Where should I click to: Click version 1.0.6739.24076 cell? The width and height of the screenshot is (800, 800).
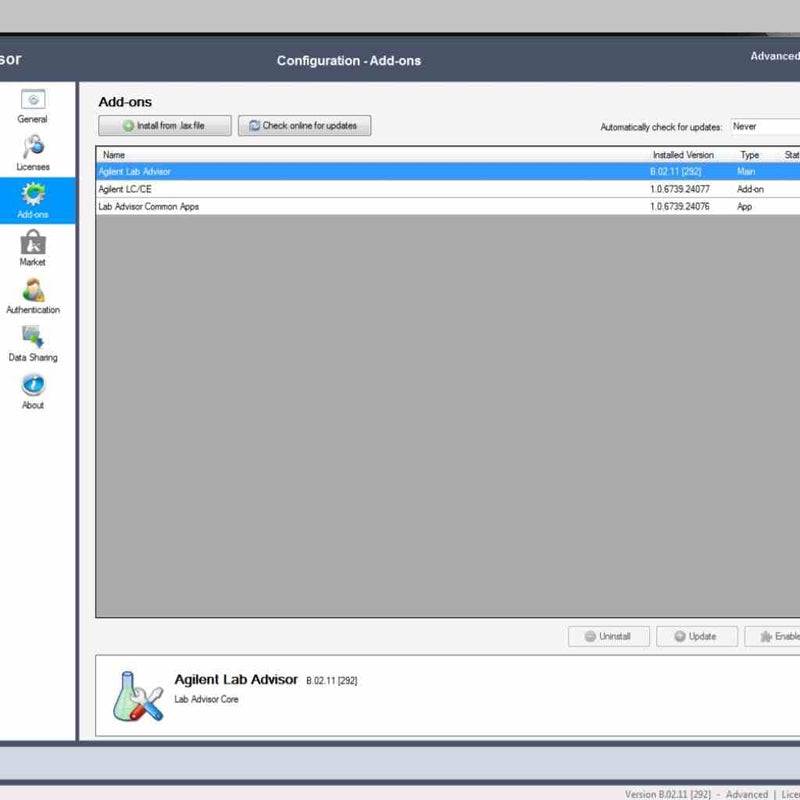coord(680,206)
